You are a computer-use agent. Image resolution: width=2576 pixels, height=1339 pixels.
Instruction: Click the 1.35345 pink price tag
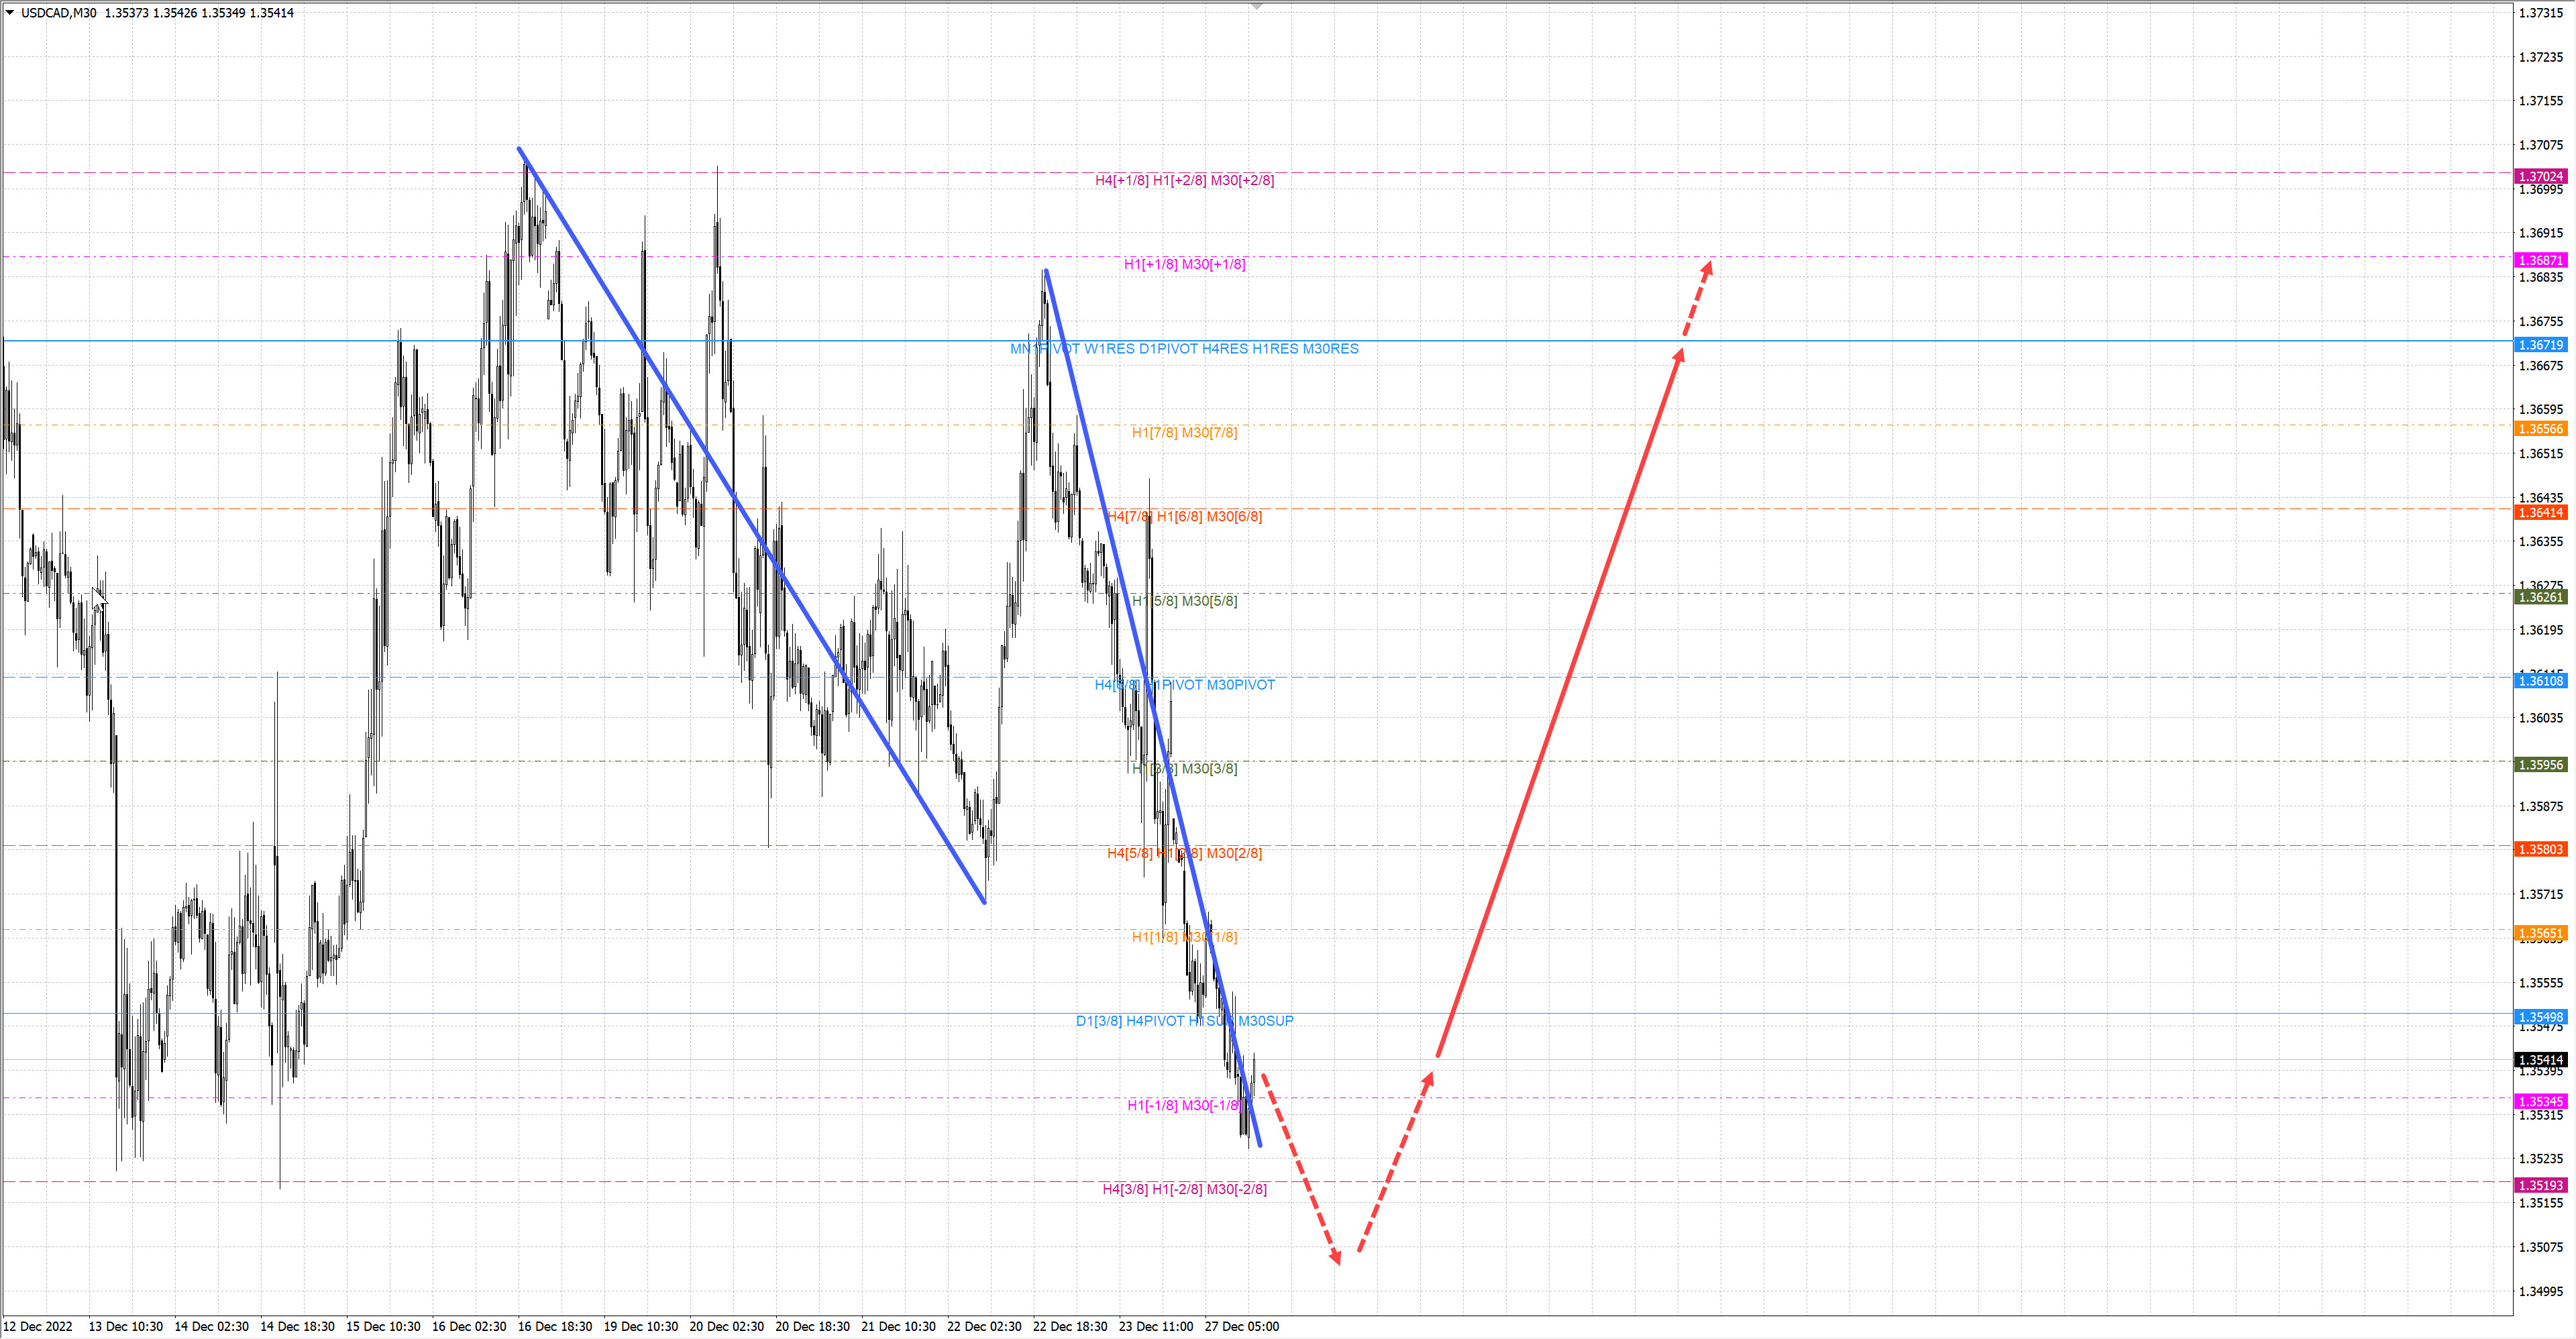point(2540,1101)
